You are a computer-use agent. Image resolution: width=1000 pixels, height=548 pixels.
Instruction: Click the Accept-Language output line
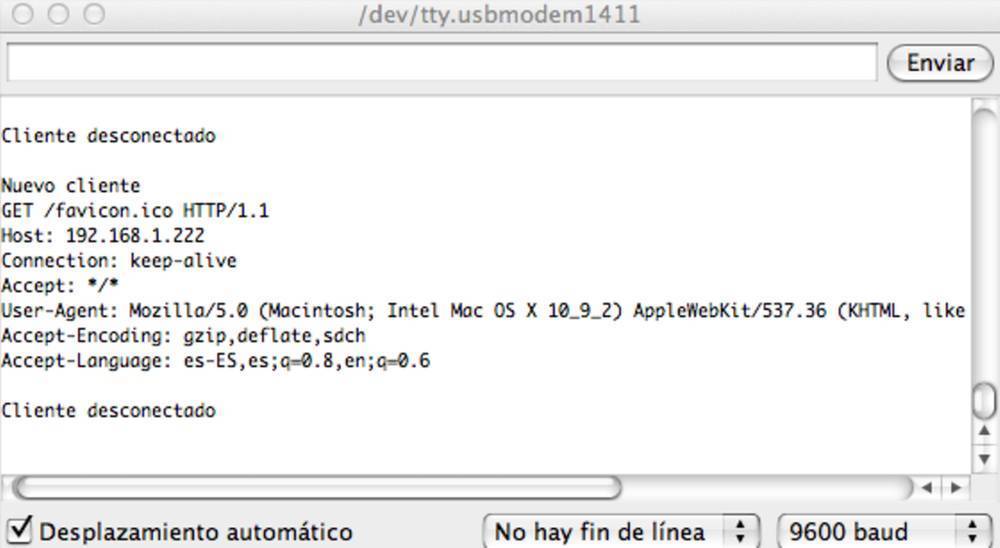(x=215, y=361)
